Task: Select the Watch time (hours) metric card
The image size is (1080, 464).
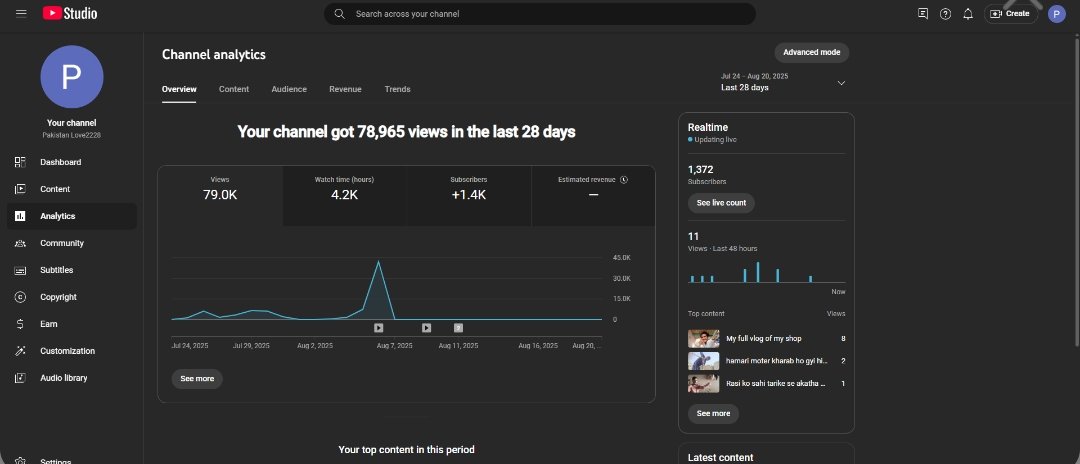Action: [344, 191]
